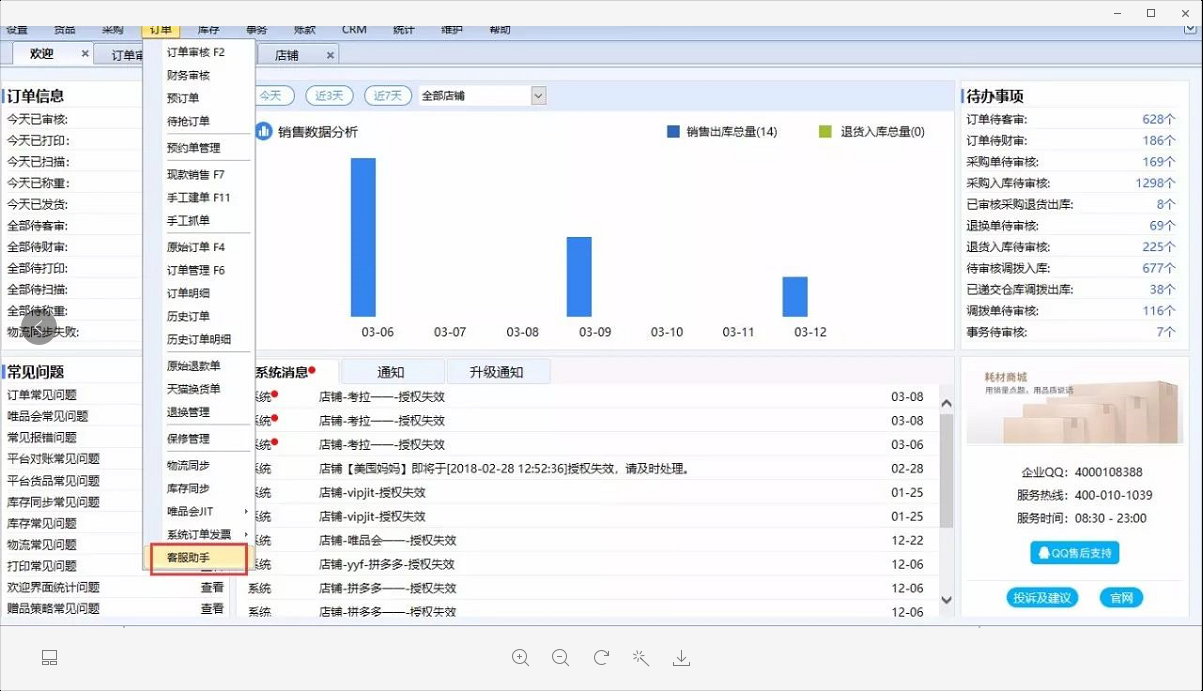The height and width of the screenshot is (691, 1203).
Task: Filter chart by 近3天
Action: click(x=330, y=96)
